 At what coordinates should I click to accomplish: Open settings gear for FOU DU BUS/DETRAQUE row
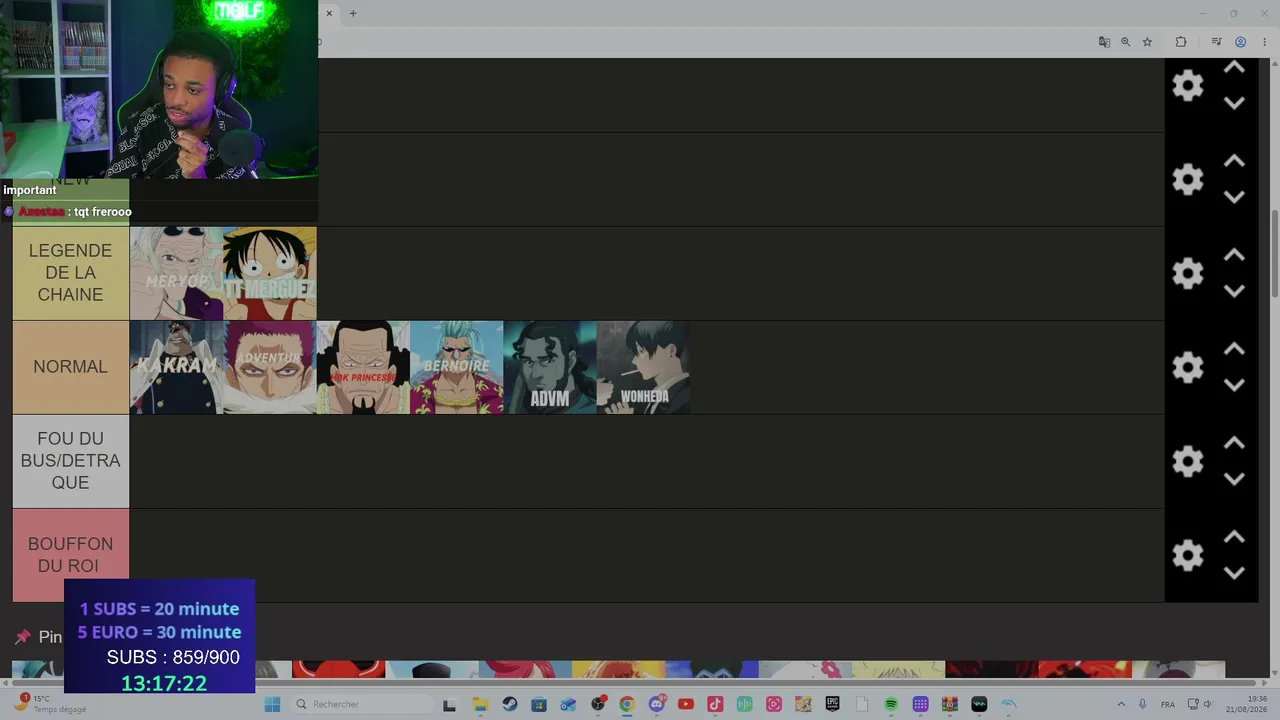point(1188,461)
